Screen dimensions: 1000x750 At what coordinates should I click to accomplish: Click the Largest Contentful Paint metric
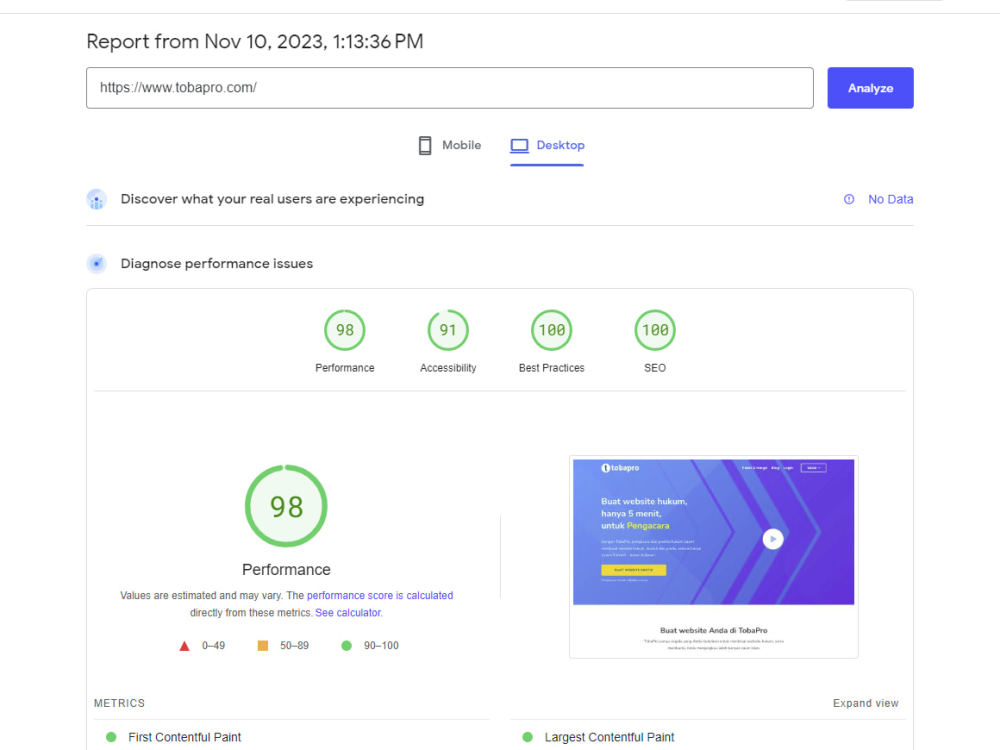click(609, 737)
